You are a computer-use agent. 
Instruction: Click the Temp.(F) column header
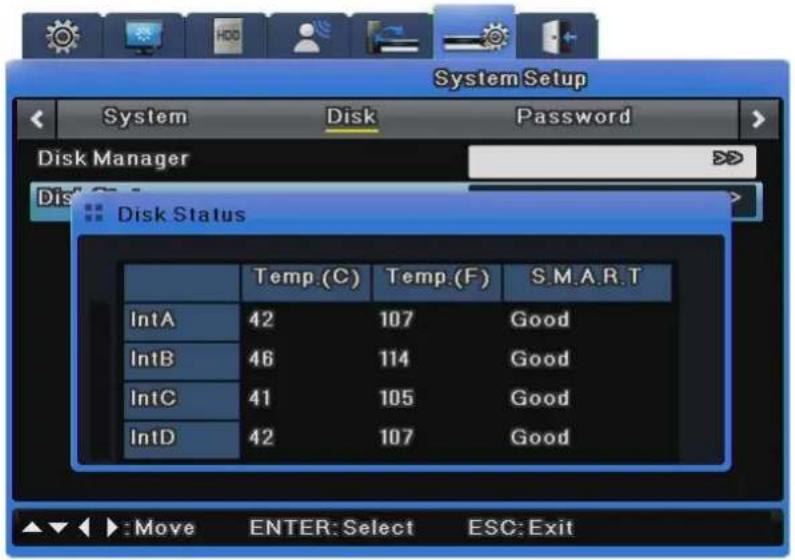coord(437,281)
